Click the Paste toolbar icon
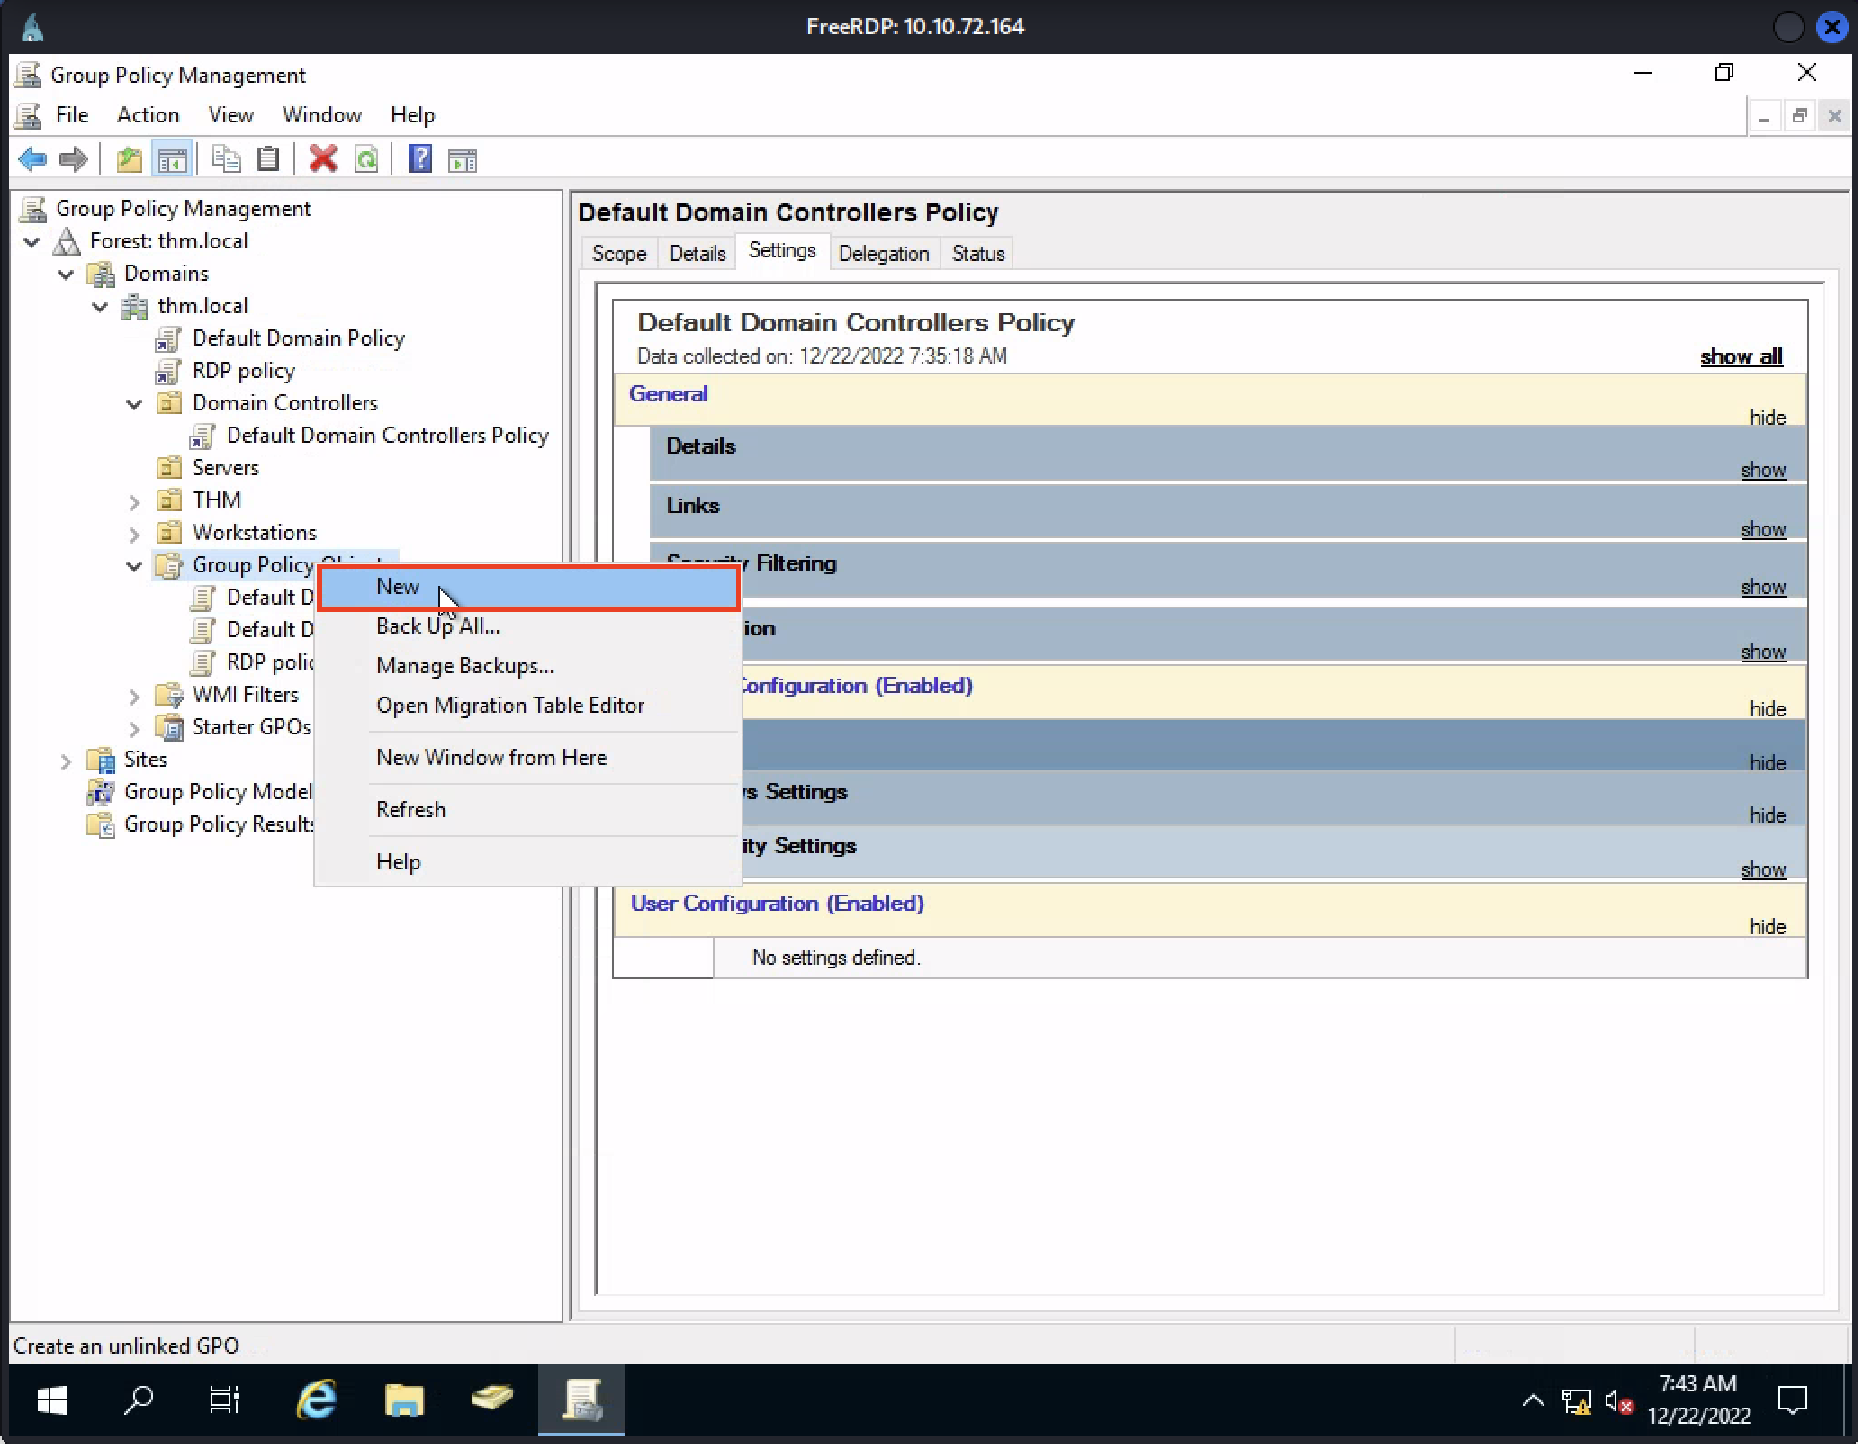The height and width of the screenshot is (1444, 1858). [268, 159]
